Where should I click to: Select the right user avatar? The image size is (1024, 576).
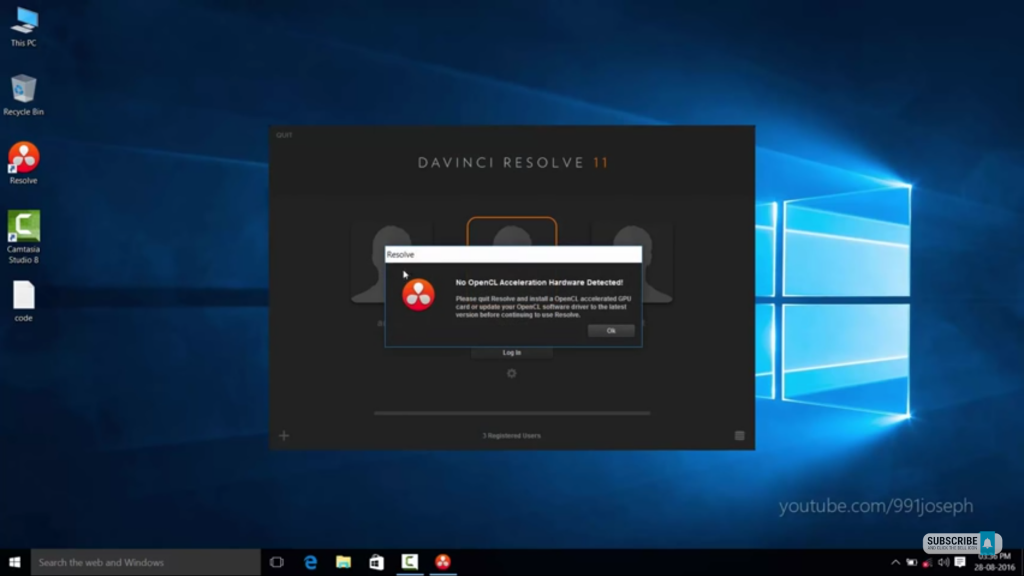(656, 264)
